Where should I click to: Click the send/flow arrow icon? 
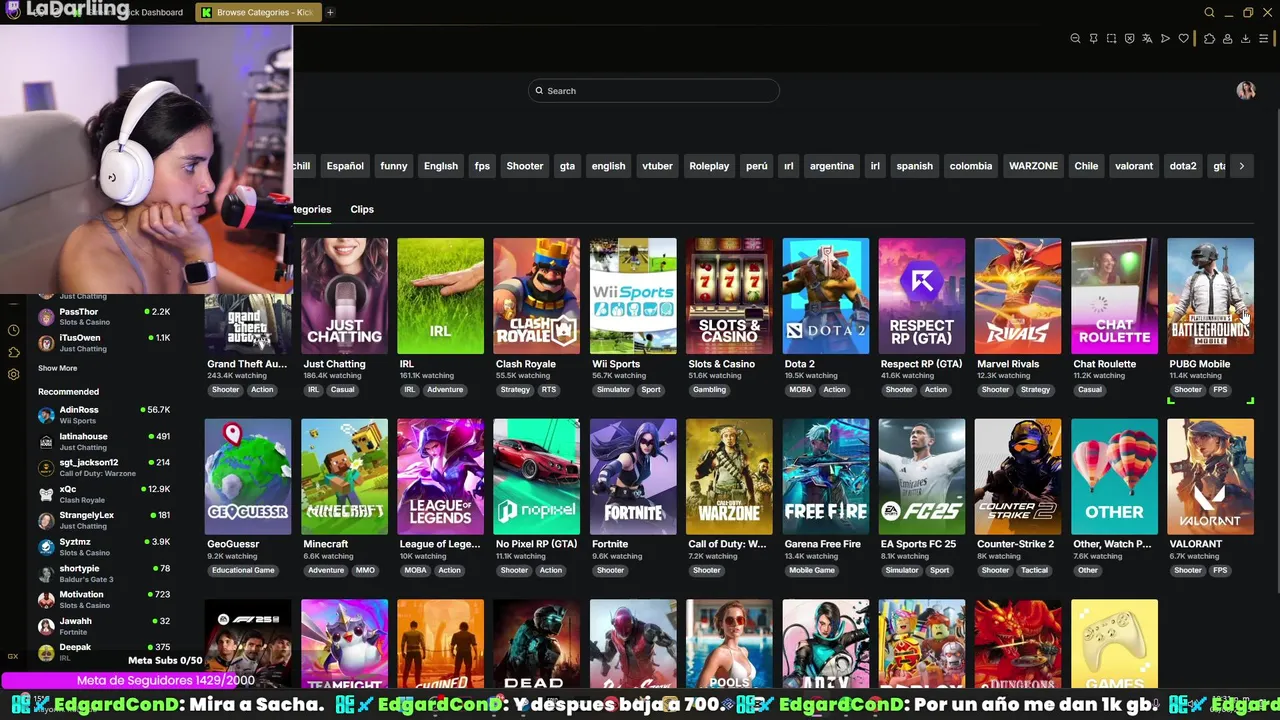1165,39
